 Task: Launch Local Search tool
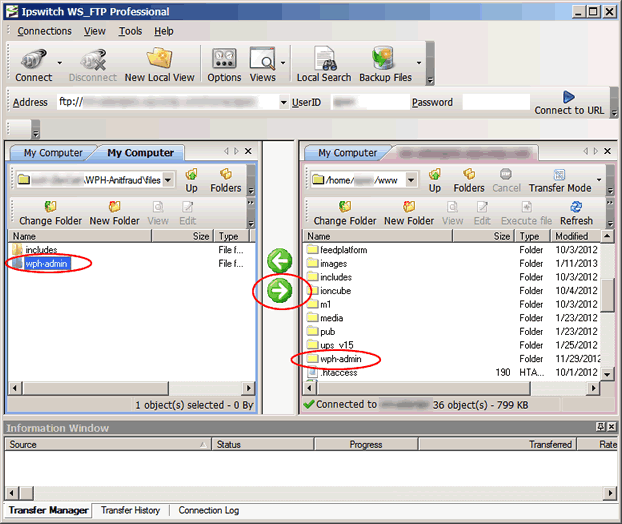coord(323,65)
